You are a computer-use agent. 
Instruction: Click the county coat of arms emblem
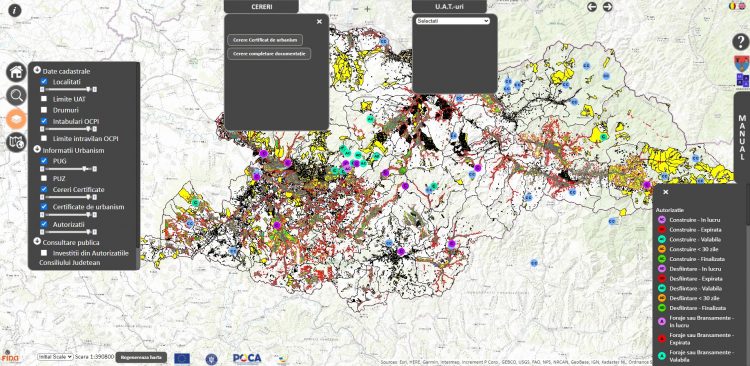pos(741,64)
